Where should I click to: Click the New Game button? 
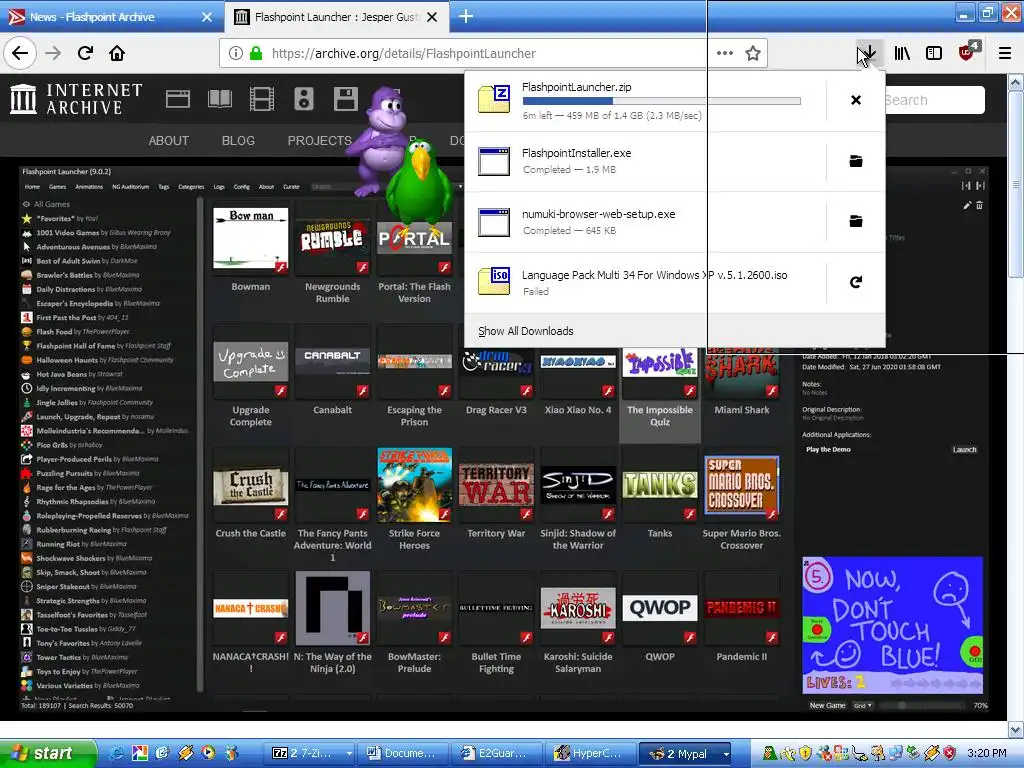827,705
